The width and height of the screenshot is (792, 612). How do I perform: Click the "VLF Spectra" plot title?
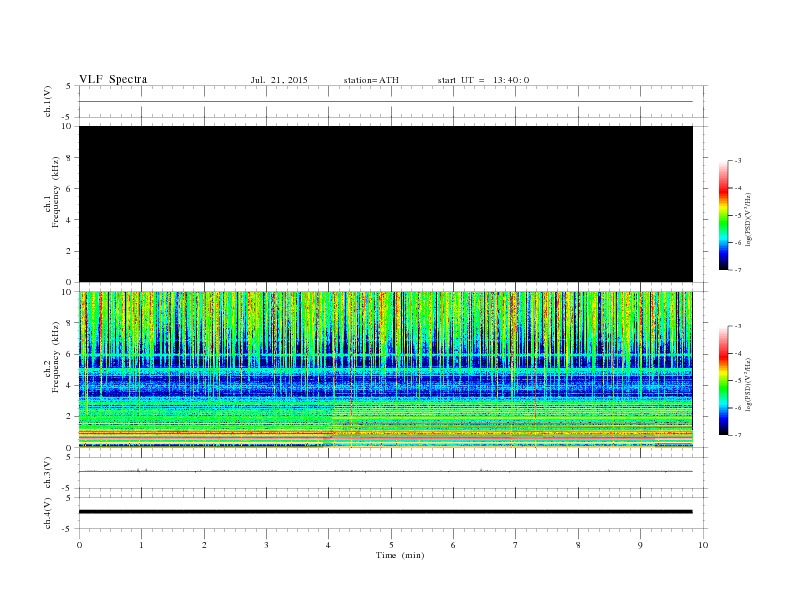(x=113, y=79)
